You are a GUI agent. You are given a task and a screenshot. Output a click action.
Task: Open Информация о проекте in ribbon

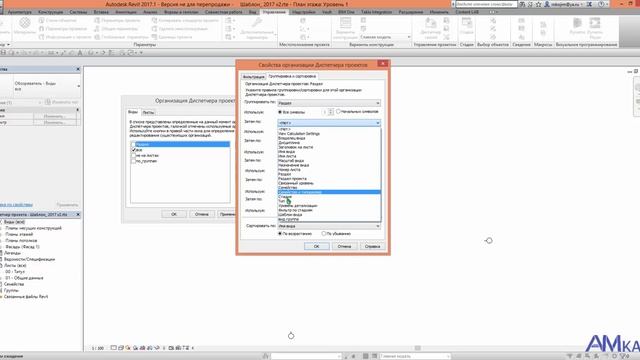65,37
